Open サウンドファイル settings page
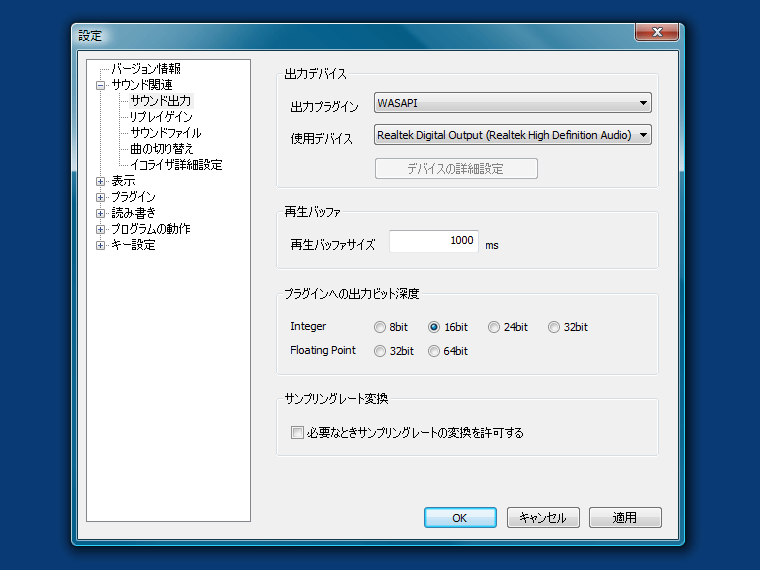760x570 pixels. (x=166, y=133)
